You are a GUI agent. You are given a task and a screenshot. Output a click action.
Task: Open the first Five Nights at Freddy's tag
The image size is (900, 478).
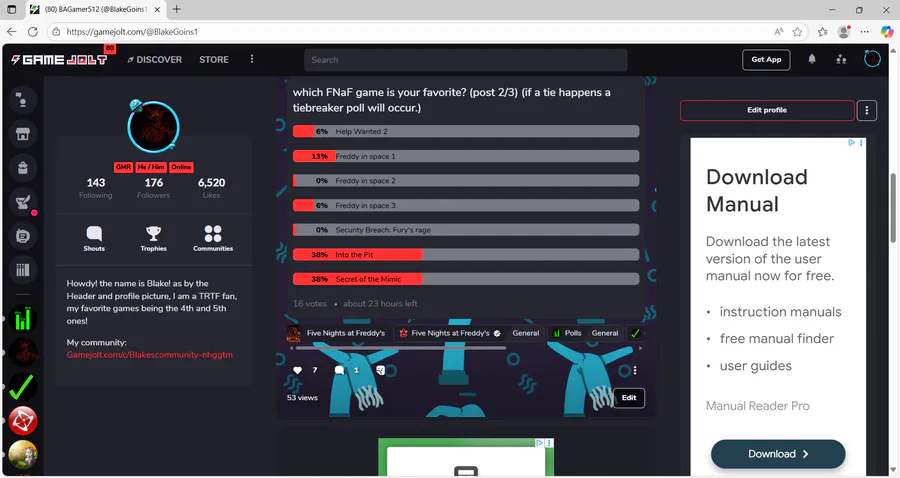[337, 333]
